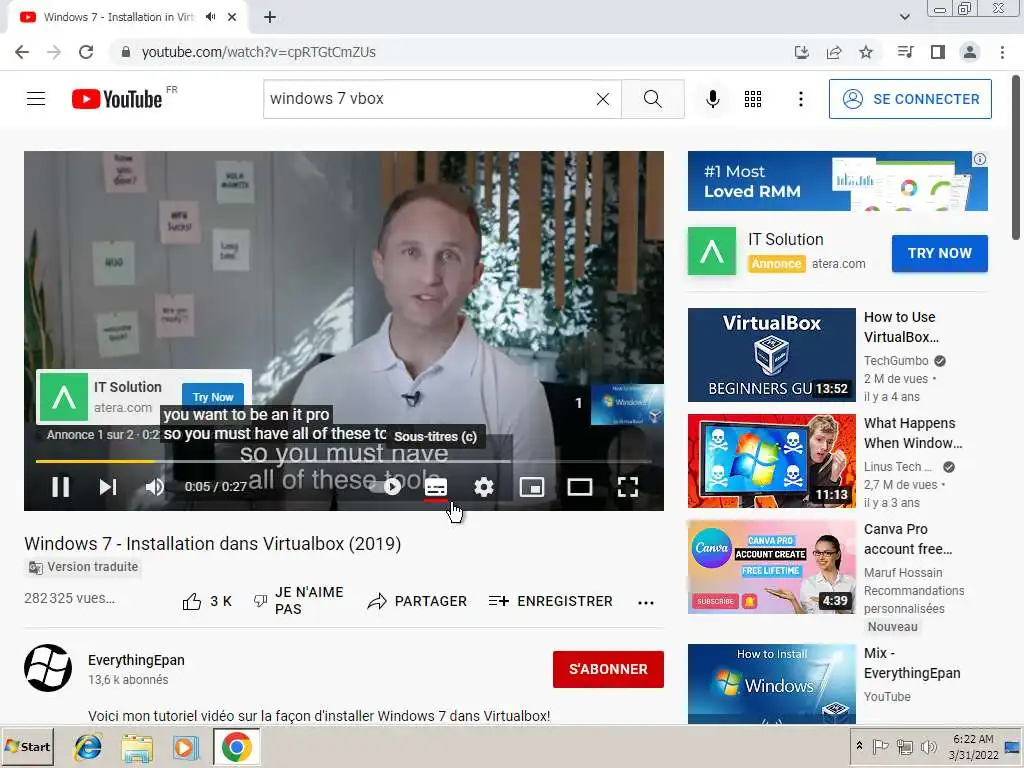The height and width of the screenshot is (768, 1024).
Task: Install app icon in address bar
Action: click(x=801, y=52)
